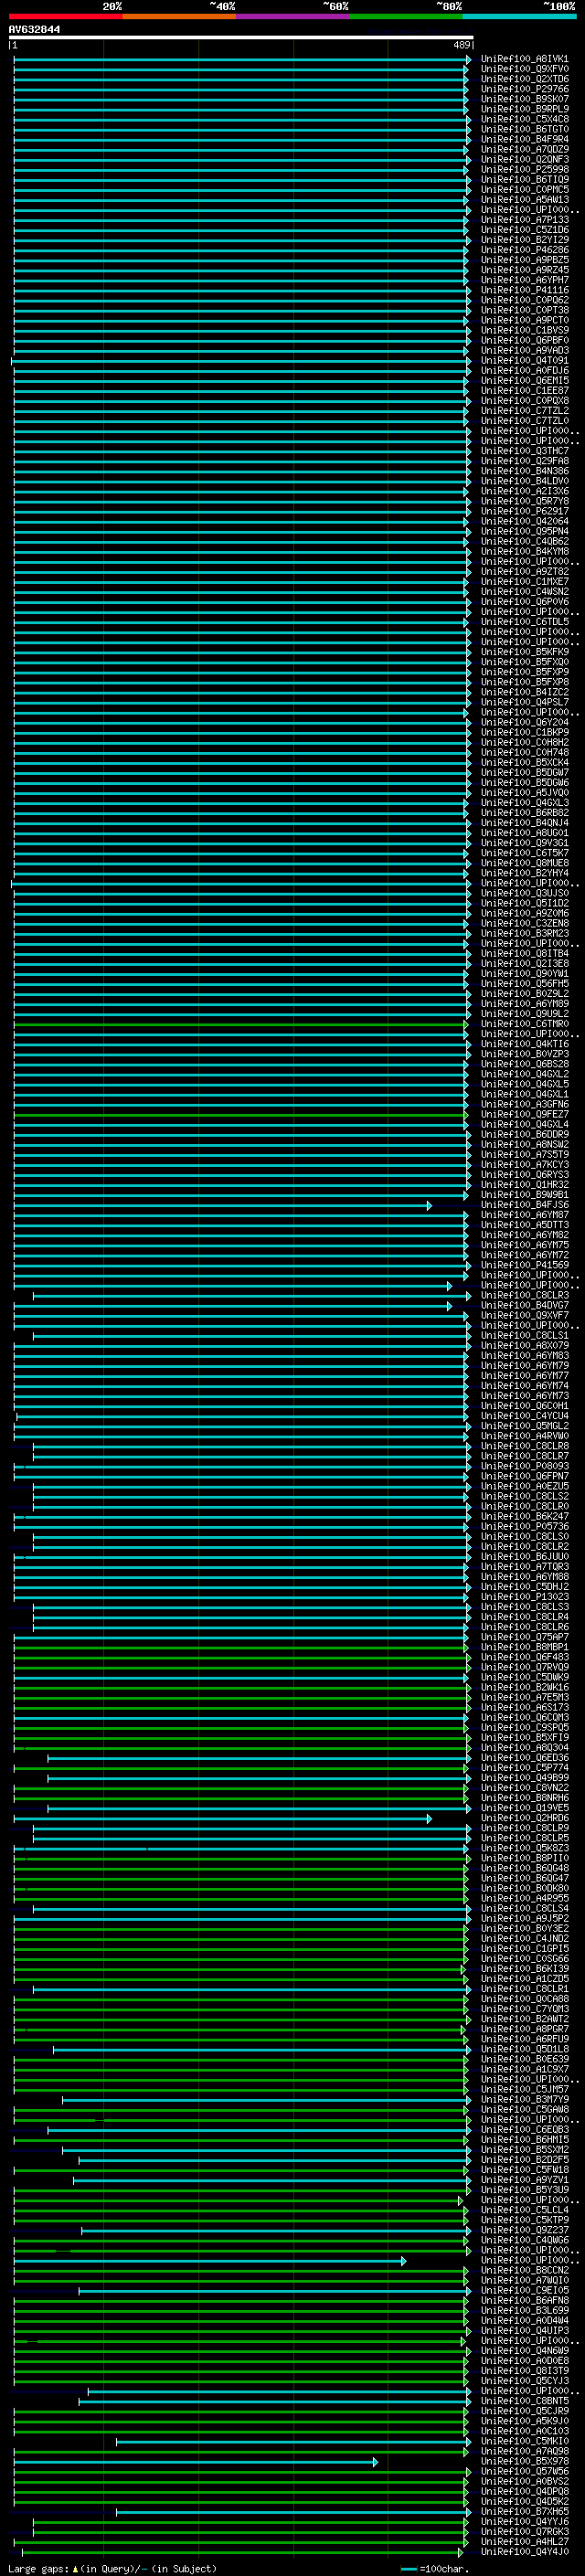
Task: Click the green ~80% identity legend segment
Action: click(406, 16)
